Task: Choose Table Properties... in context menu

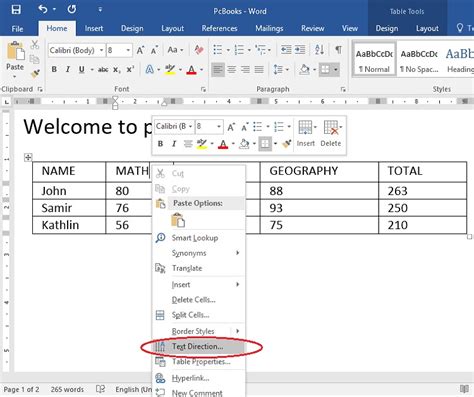Action: tap(199, 362)
